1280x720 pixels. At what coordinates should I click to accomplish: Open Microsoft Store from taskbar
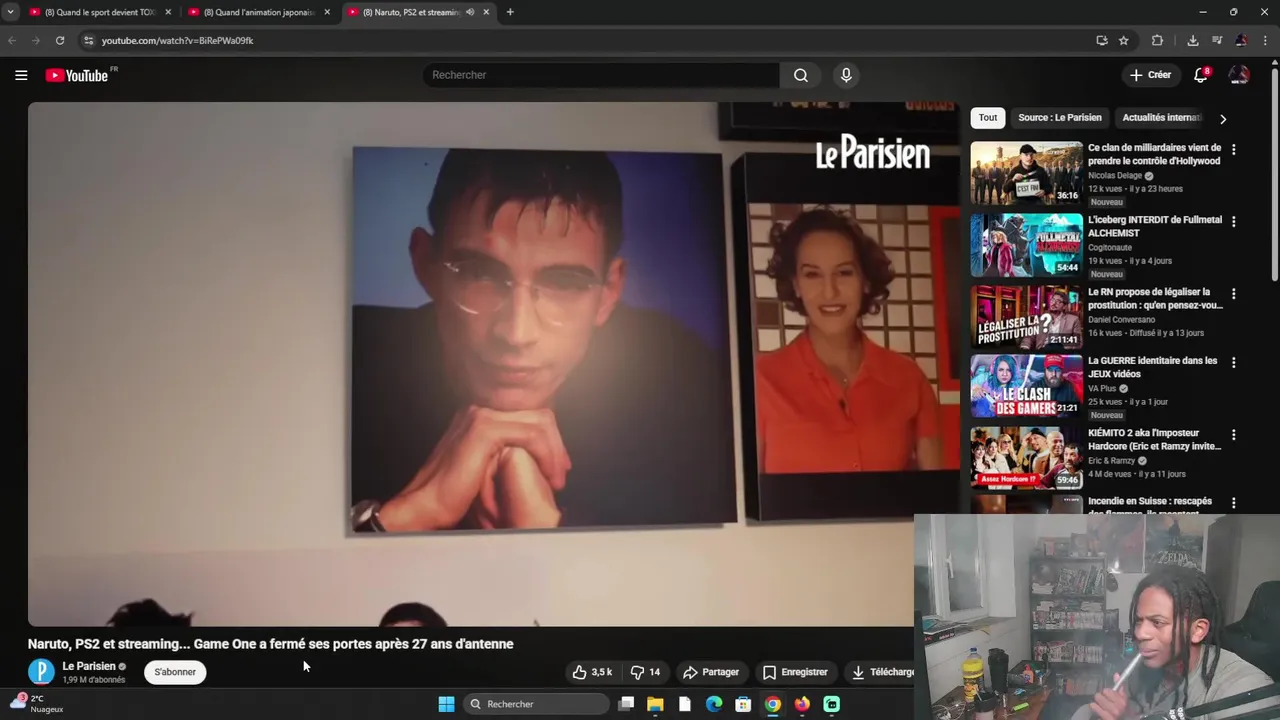tap(743, 704)
